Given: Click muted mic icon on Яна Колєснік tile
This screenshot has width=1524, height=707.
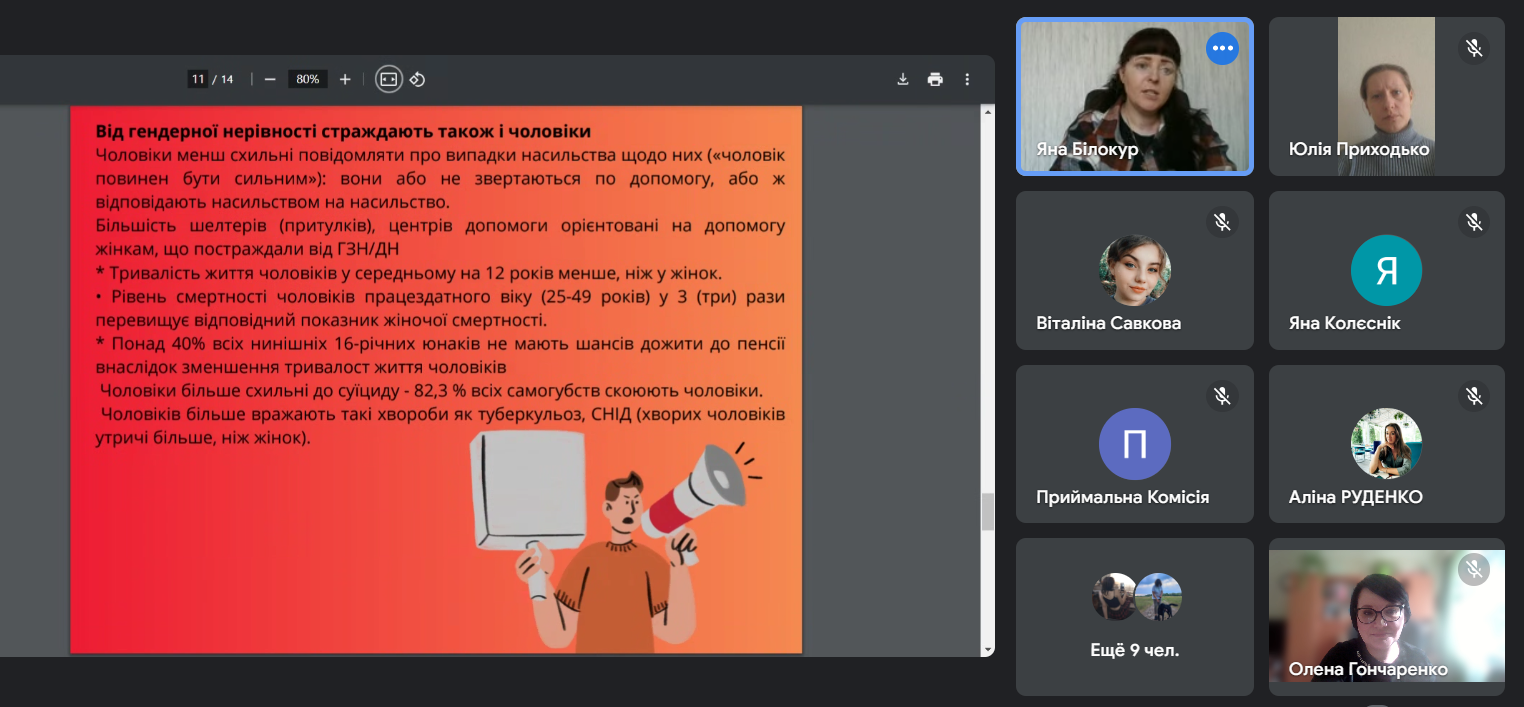Looking at the screenshot, I should tap(1474, 222).
